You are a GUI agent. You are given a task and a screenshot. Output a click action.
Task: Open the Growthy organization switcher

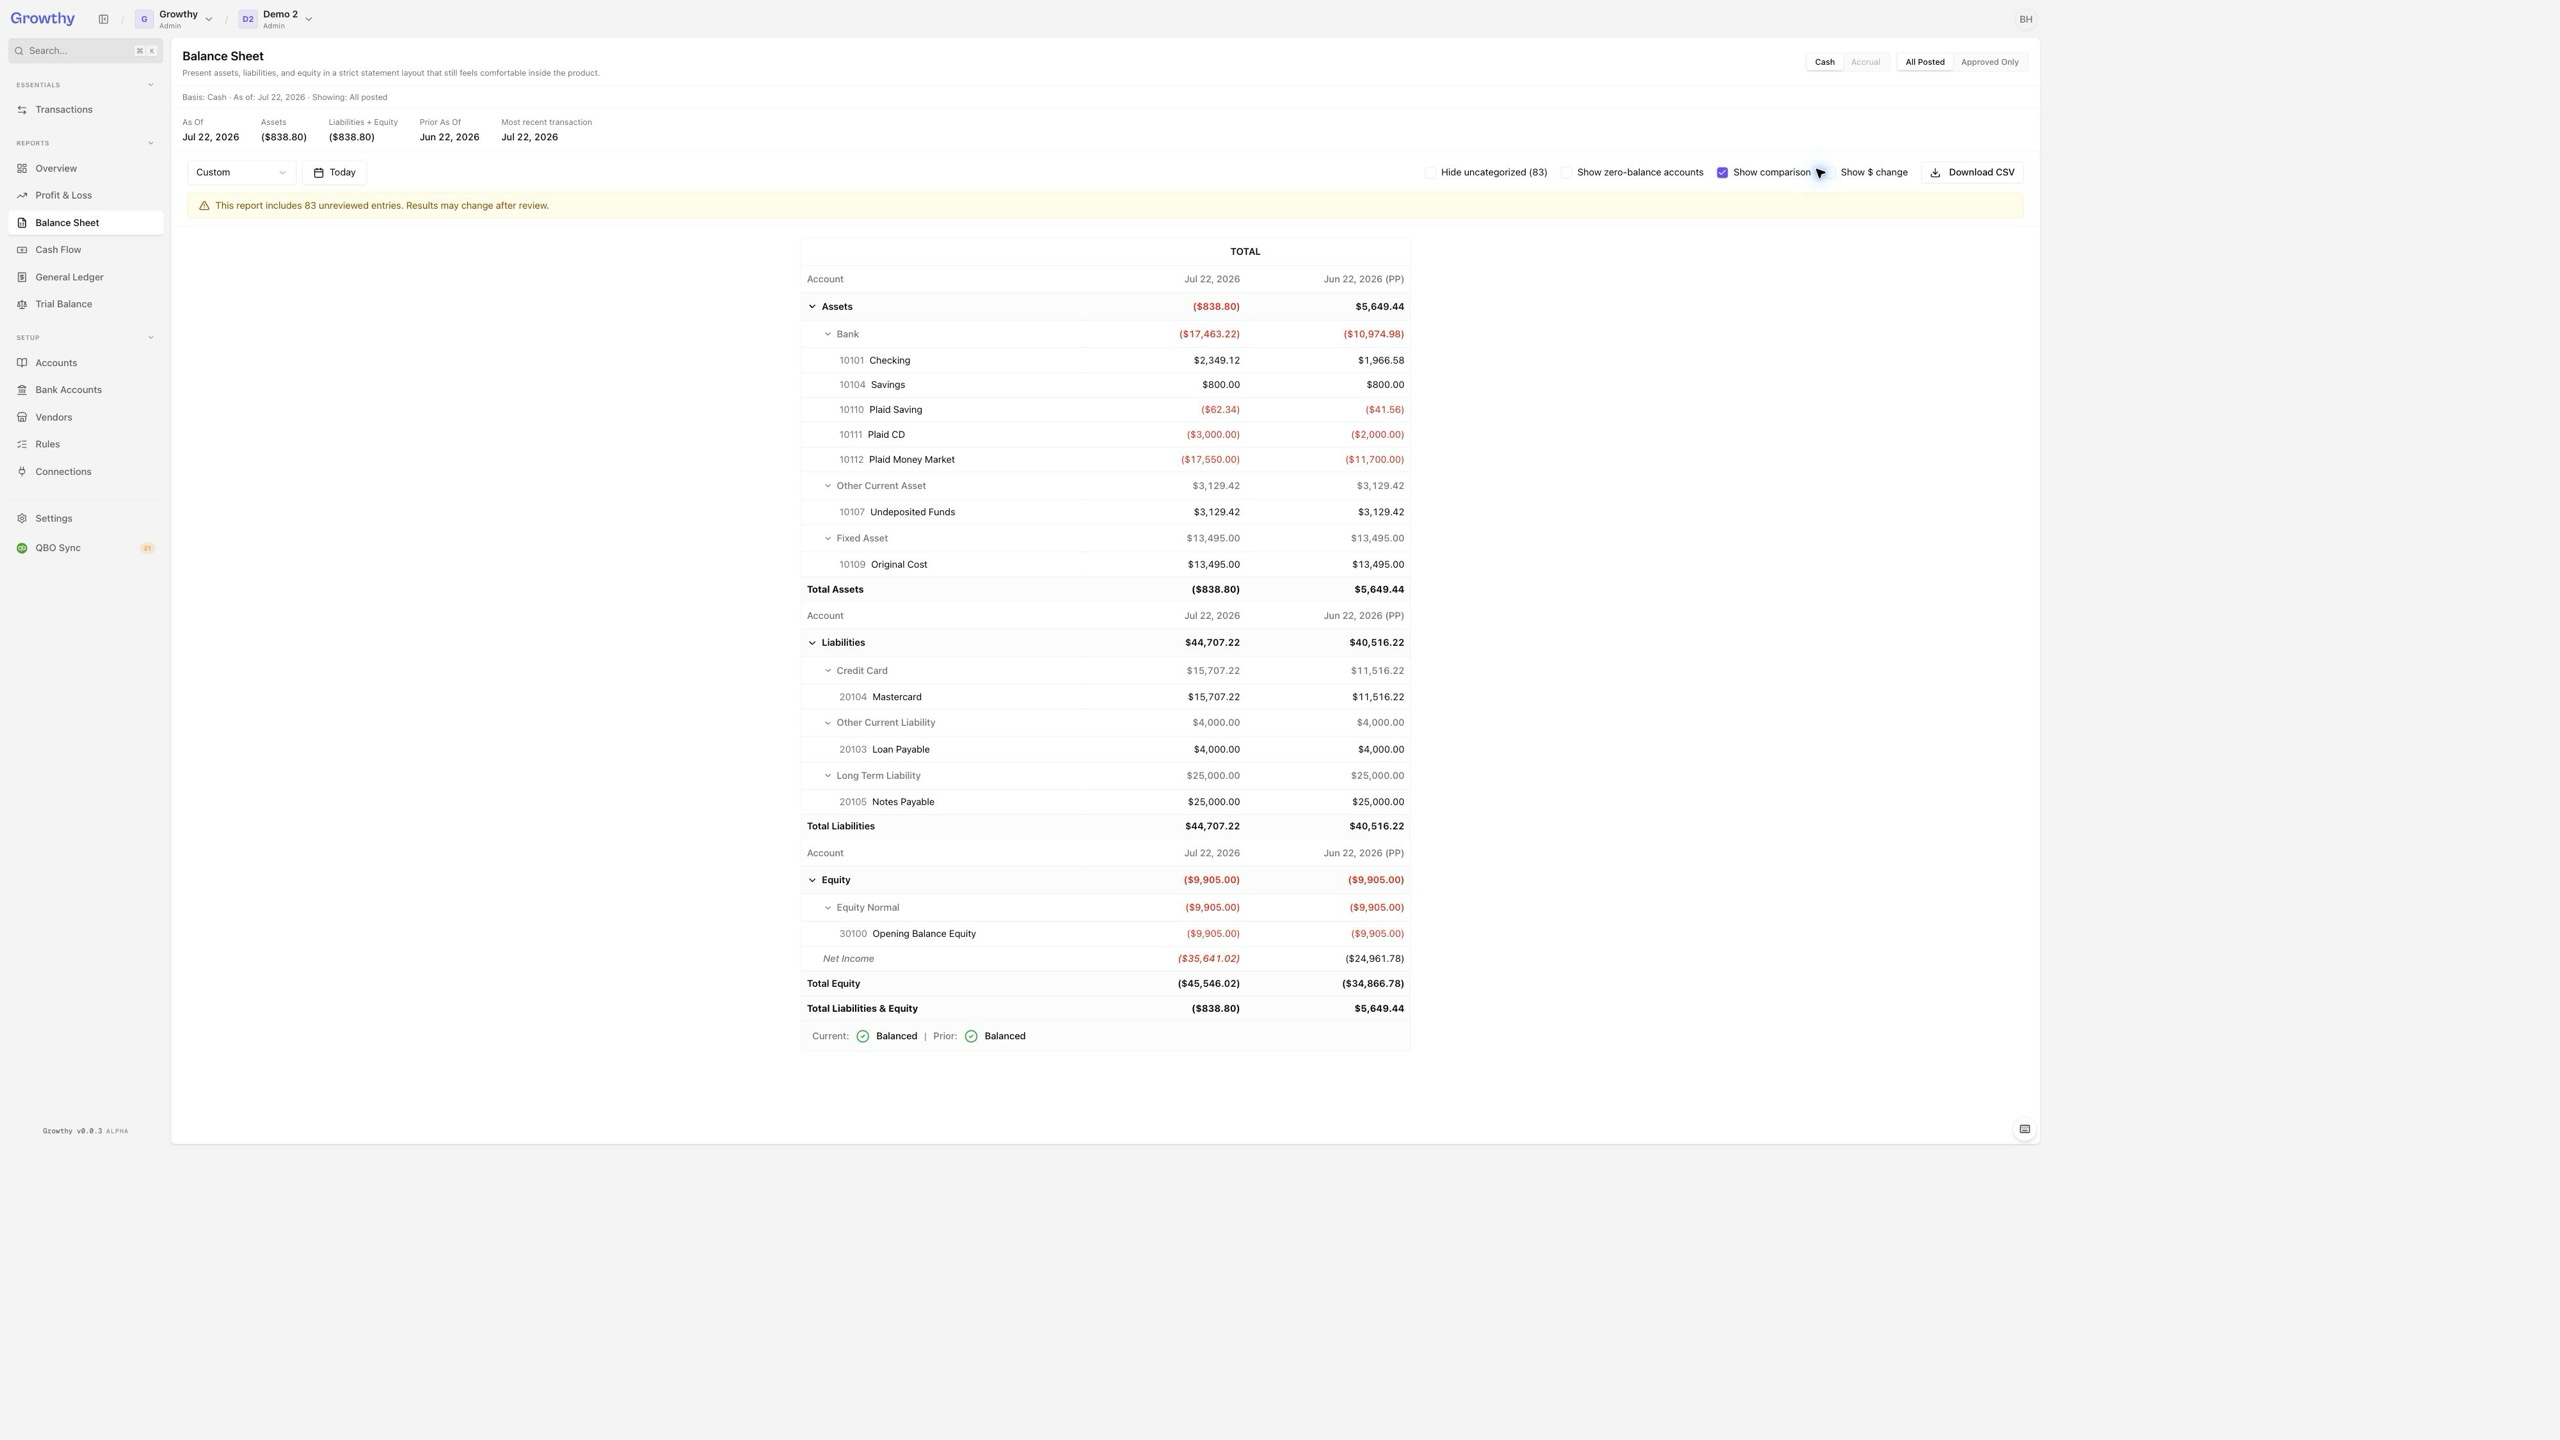pyautogui.click(x=174, y=19)
